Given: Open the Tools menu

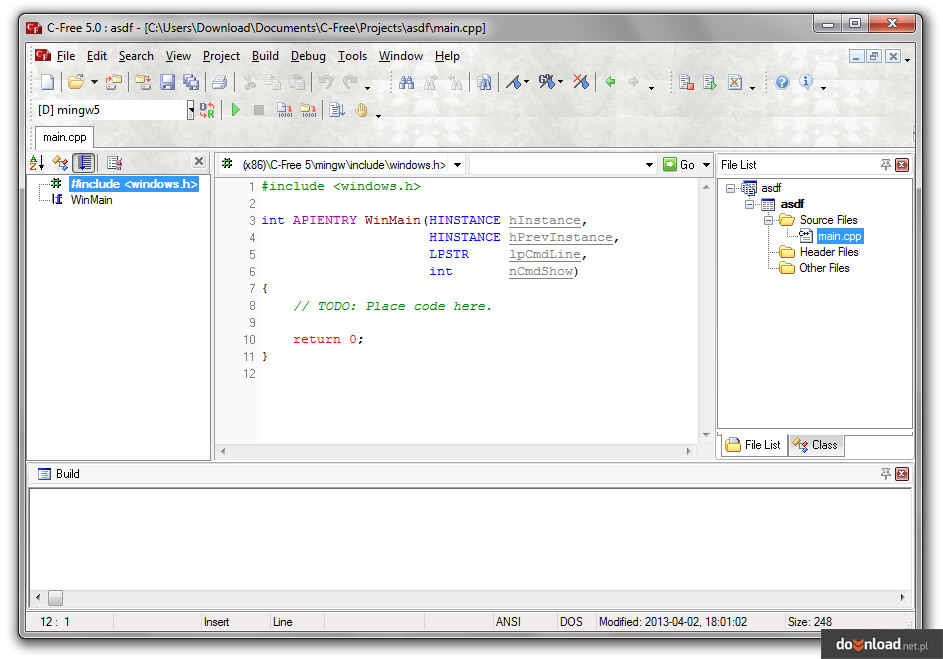Looking at the screenshot, I should click(x=352, y=56).
